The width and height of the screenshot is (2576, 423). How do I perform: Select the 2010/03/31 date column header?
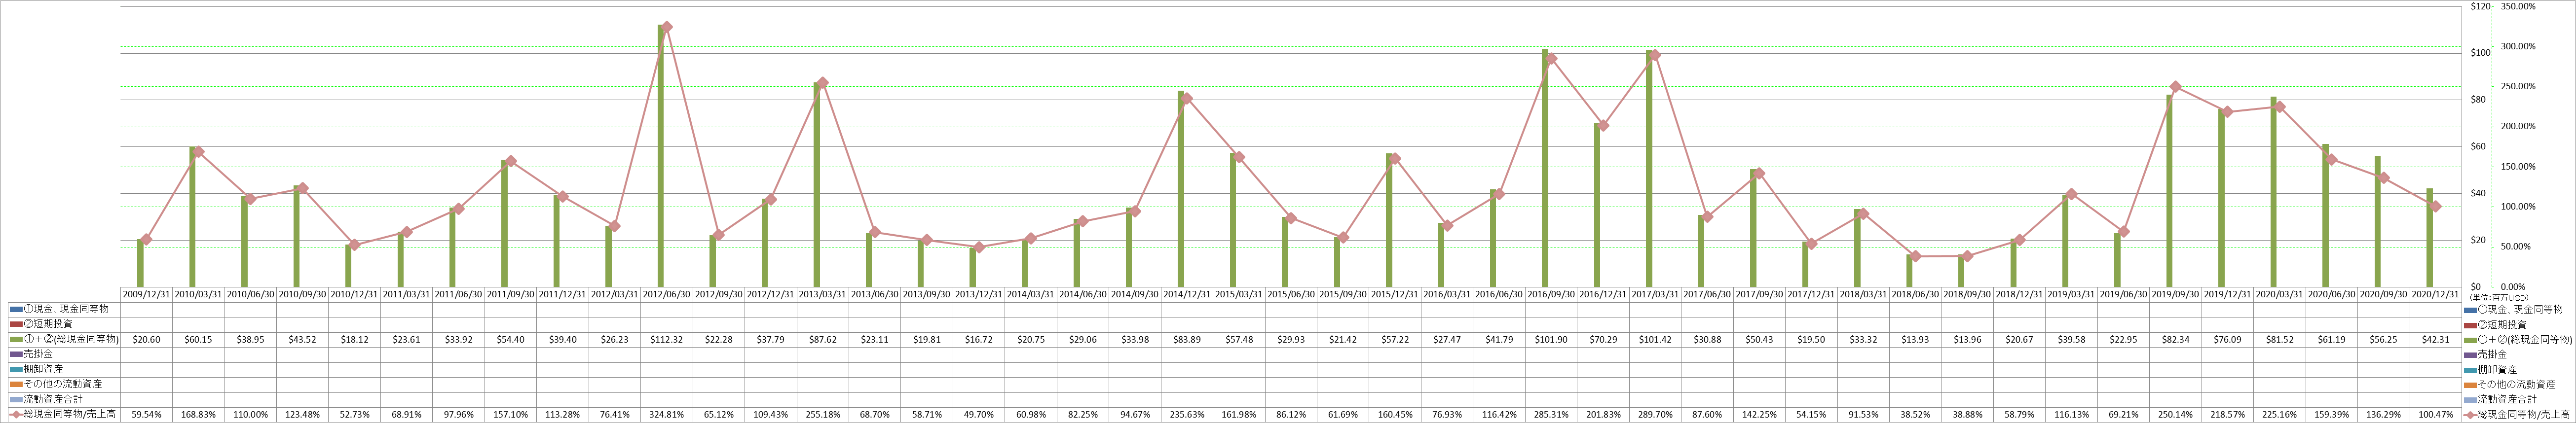(199, 295)
